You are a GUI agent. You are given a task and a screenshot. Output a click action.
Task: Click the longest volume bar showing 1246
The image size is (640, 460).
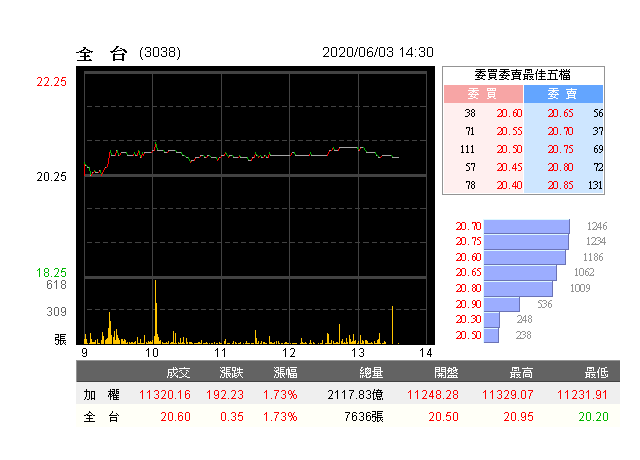pyautogui.click(x=526, y=227)
